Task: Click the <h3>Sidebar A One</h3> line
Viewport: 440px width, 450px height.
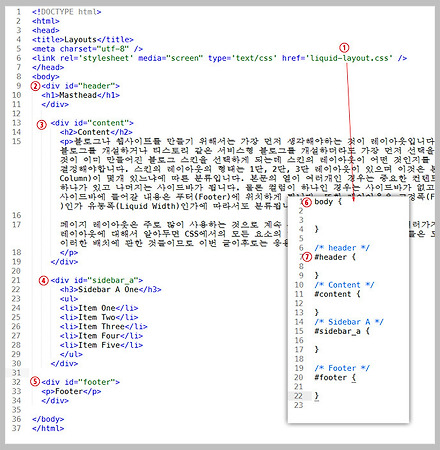Action: pyautogui.click(x=110, y=290)
